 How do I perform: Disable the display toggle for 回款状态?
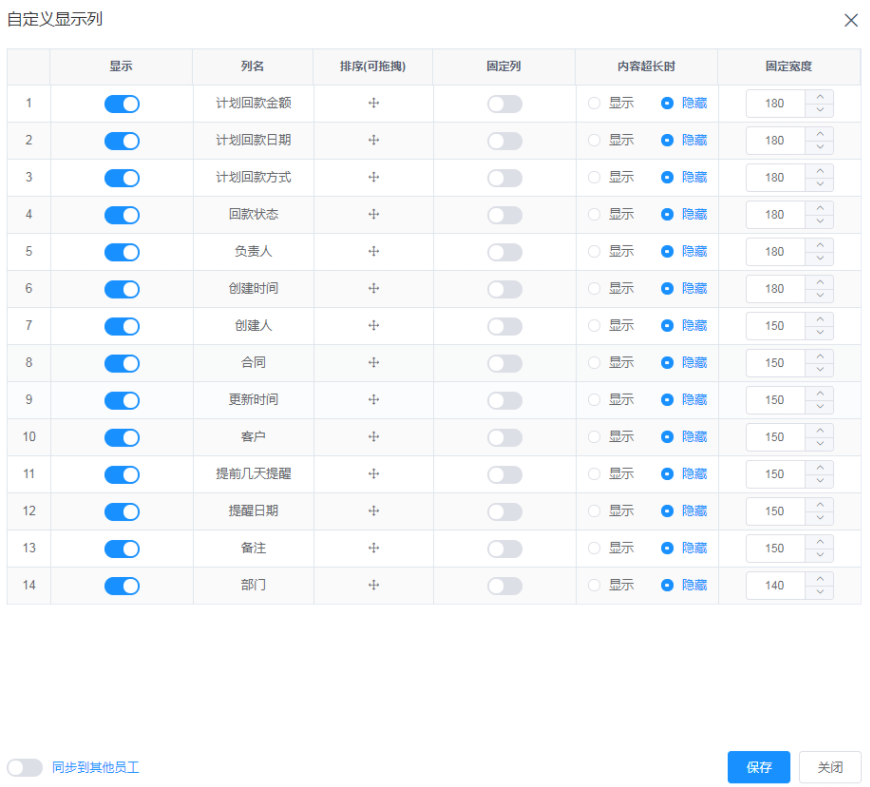pos(121,214)
